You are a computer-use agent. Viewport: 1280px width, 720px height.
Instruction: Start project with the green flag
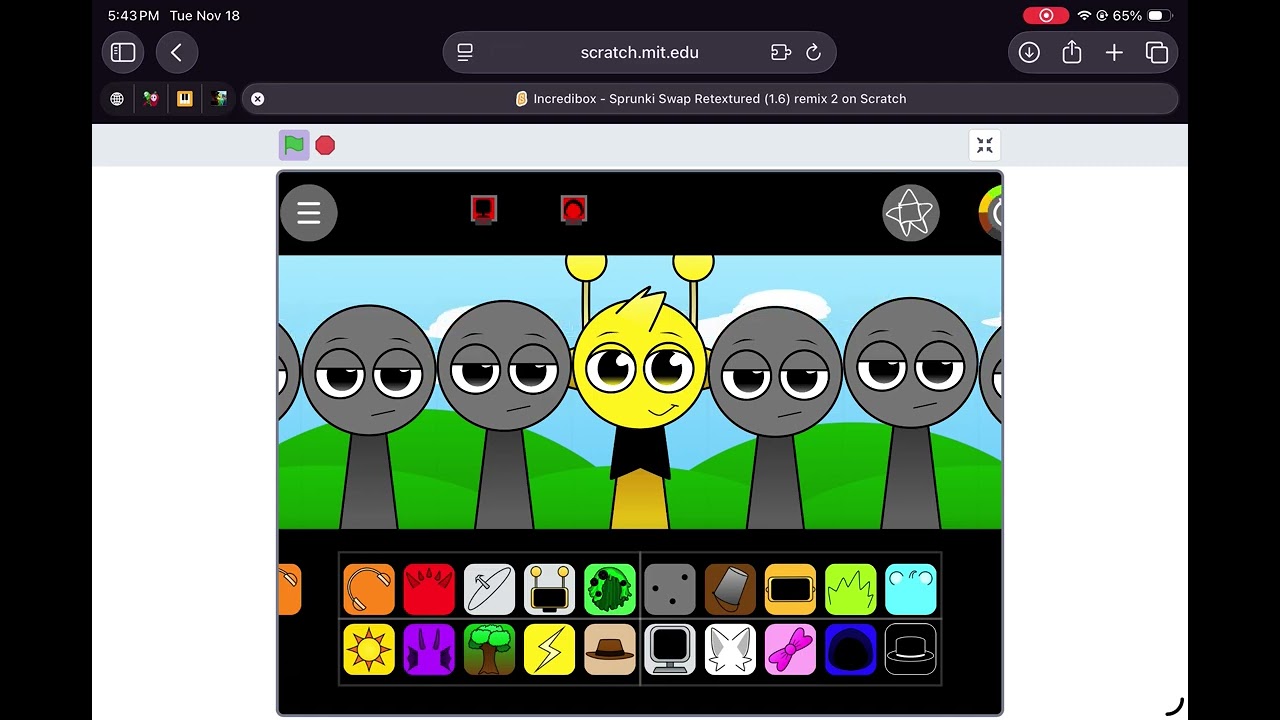point(294,145)
